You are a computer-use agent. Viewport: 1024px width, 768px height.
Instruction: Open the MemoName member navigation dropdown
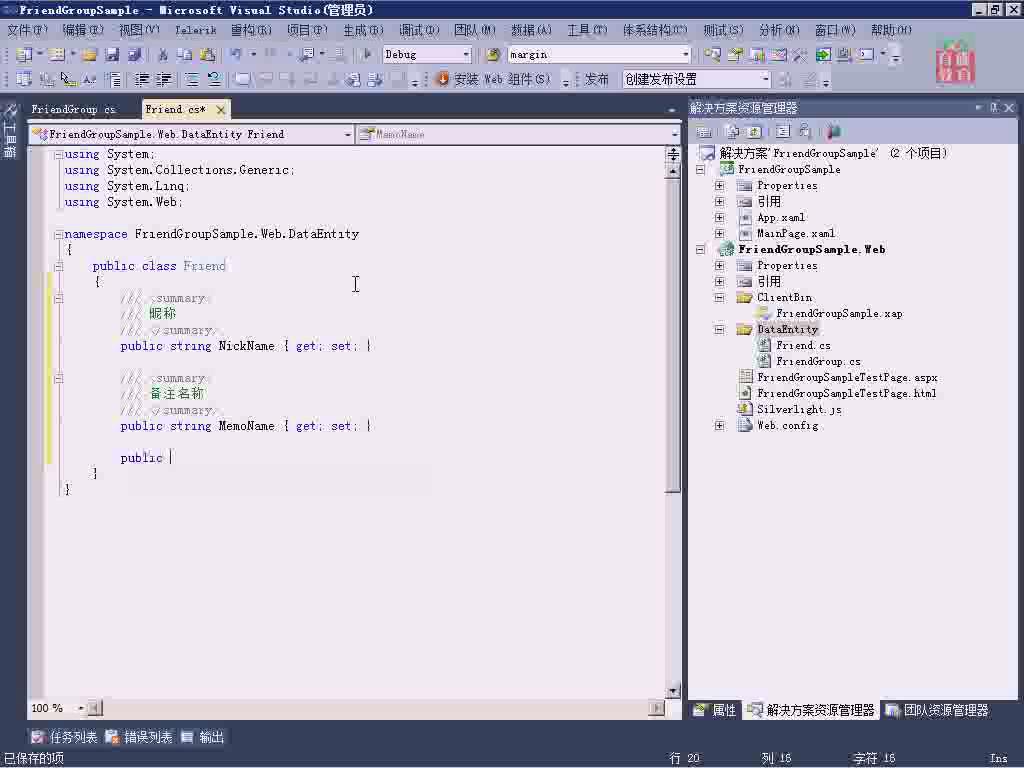pyautogui.click(x=674, y=135)
